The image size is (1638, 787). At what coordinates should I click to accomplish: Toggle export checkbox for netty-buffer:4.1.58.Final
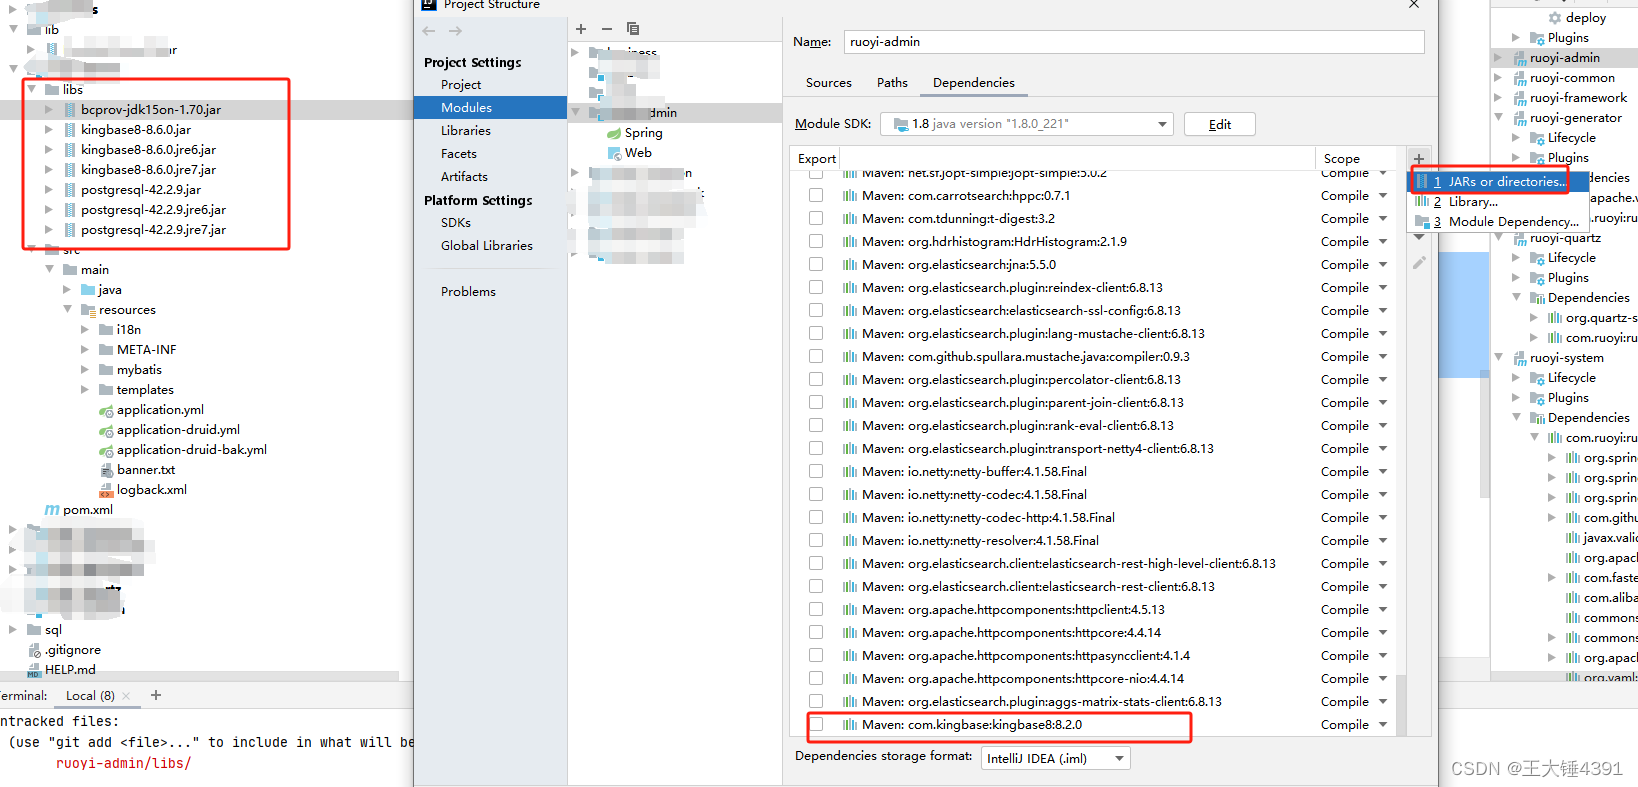(x=816, y=472)
